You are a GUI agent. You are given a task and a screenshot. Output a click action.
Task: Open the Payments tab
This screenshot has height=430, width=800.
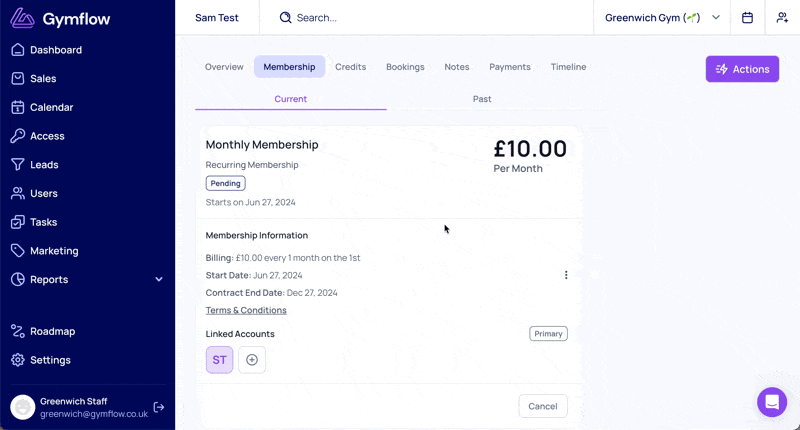510,67
